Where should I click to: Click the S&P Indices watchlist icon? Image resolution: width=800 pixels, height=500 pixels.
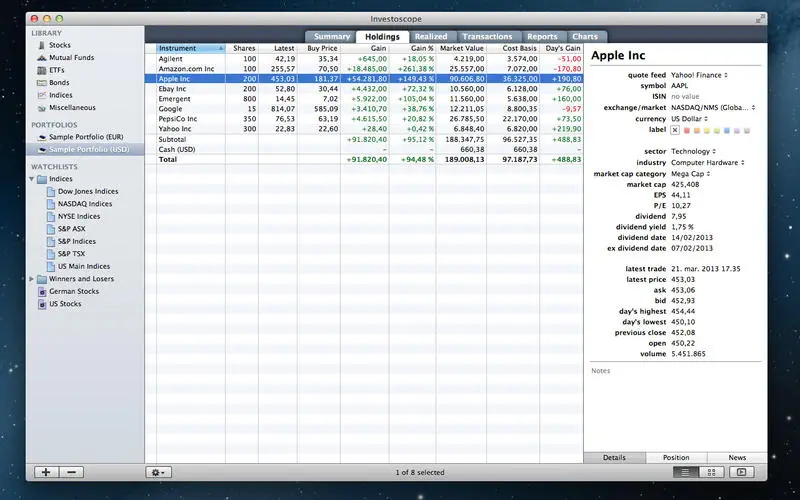point(51,241)
